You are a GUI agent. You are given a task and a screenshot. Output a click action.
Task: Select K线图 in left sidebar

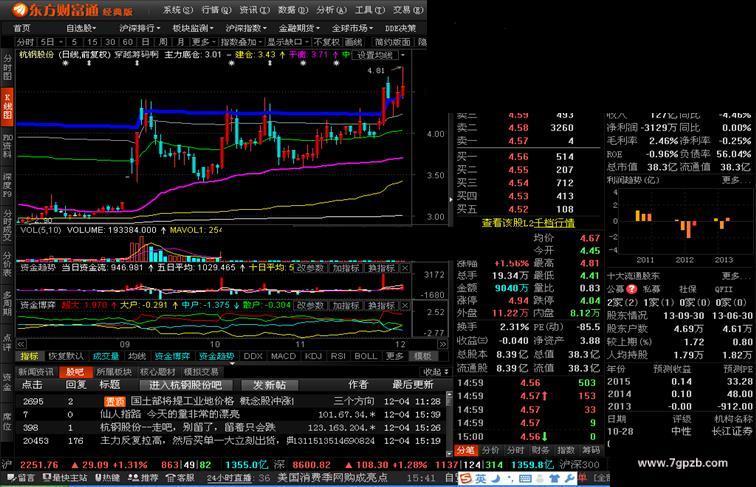click(7, 105)
